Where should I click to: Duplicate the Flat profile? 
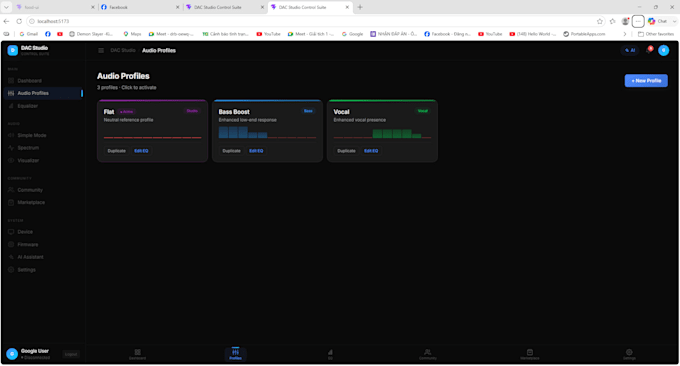(x=117, y=151)
